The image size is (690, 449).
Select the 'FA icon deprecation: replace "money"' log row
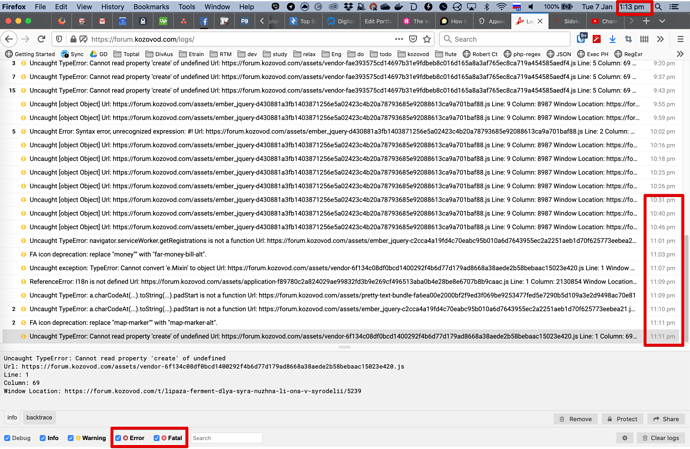pyautogui.click(x=341, y=254)
